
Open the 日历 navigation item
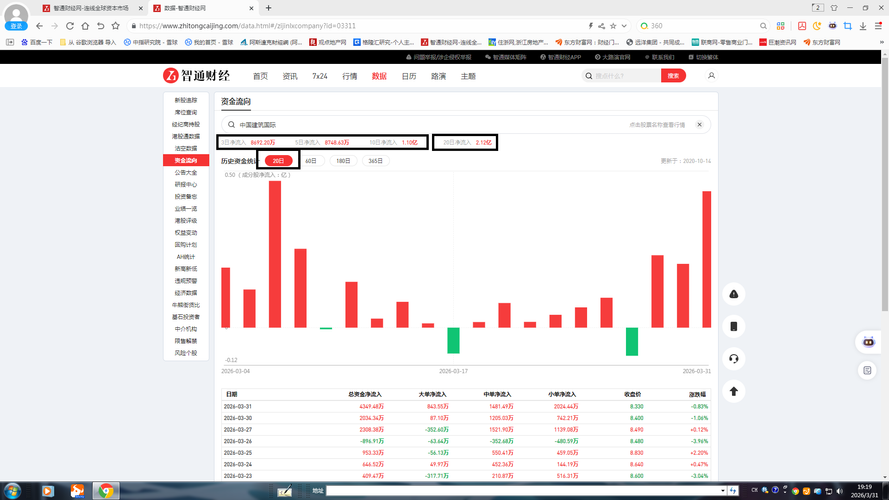coord(409,76)
